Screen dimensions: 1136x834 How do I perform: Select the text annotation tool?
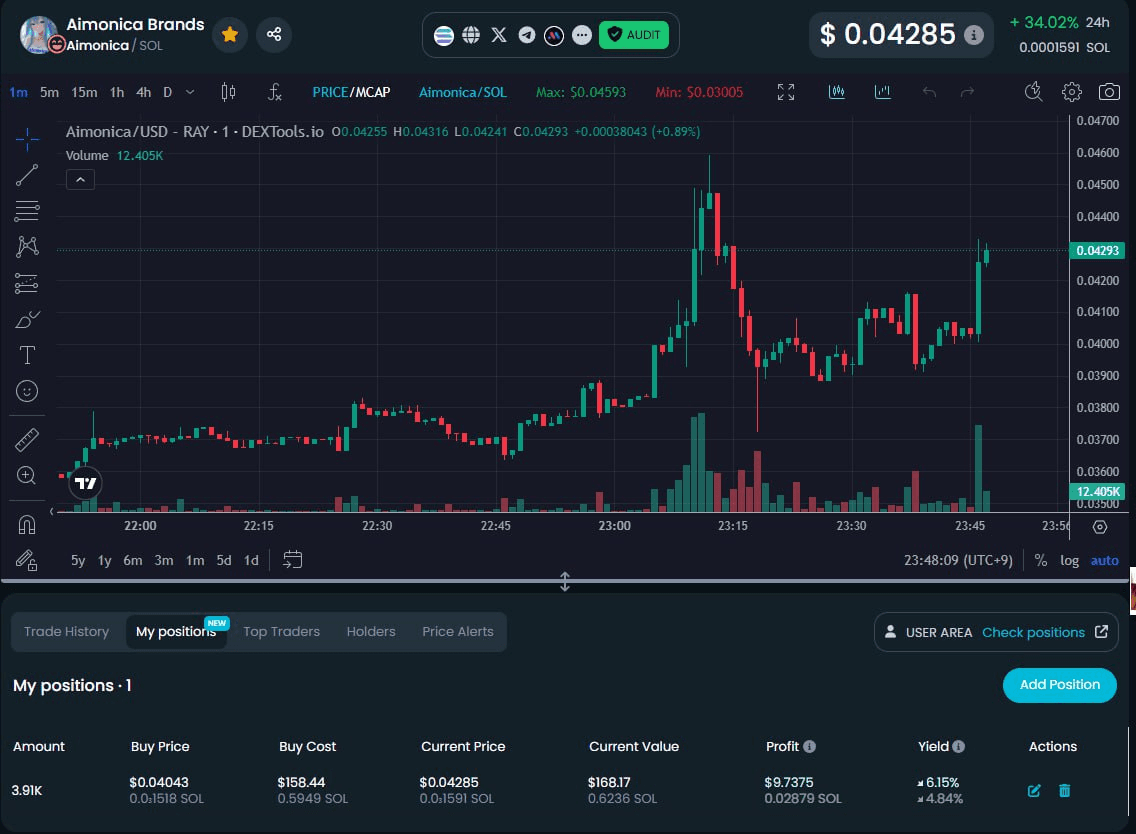27,355
